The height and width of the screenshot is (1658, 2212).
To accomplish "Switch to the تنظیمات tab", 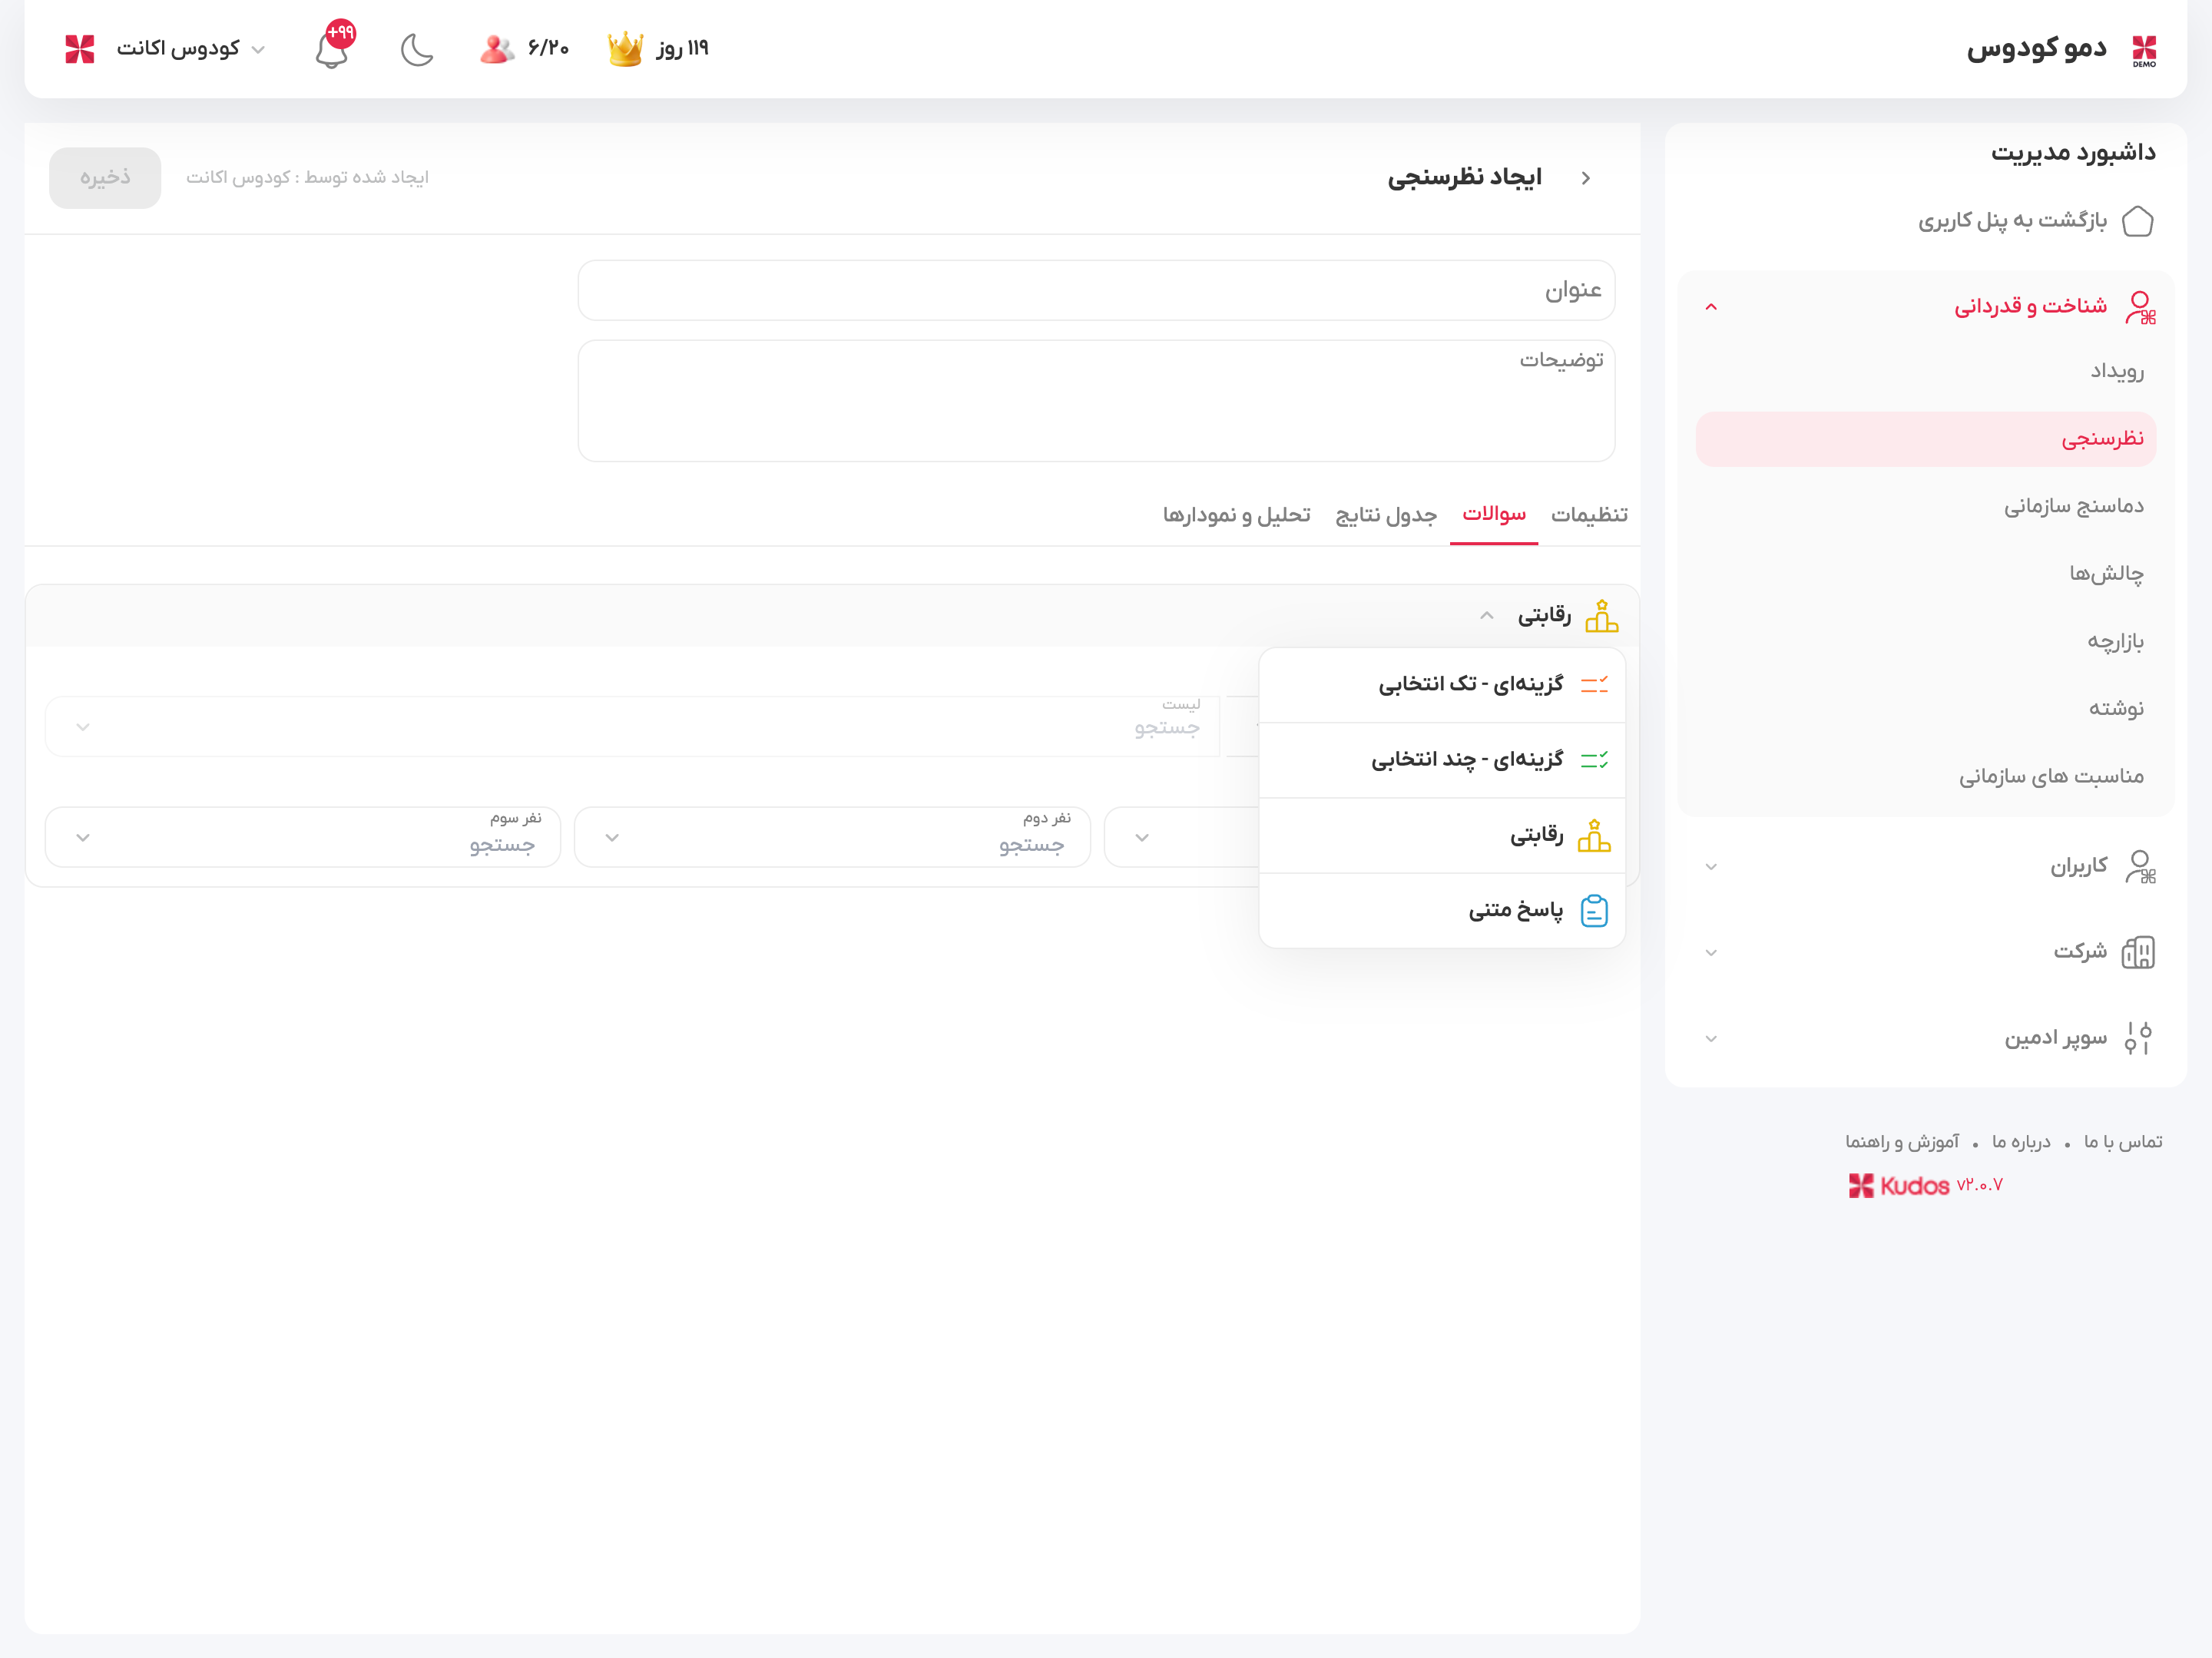I will pos(1588,514).
